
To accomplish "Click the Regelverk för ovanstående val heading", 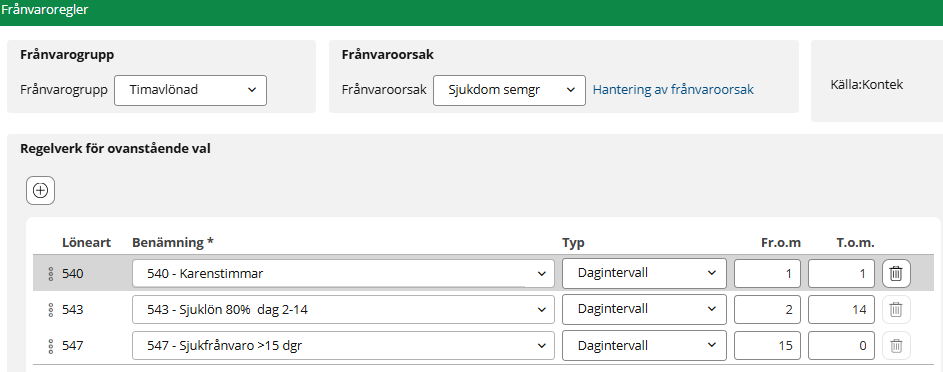I will pos(115,149).
